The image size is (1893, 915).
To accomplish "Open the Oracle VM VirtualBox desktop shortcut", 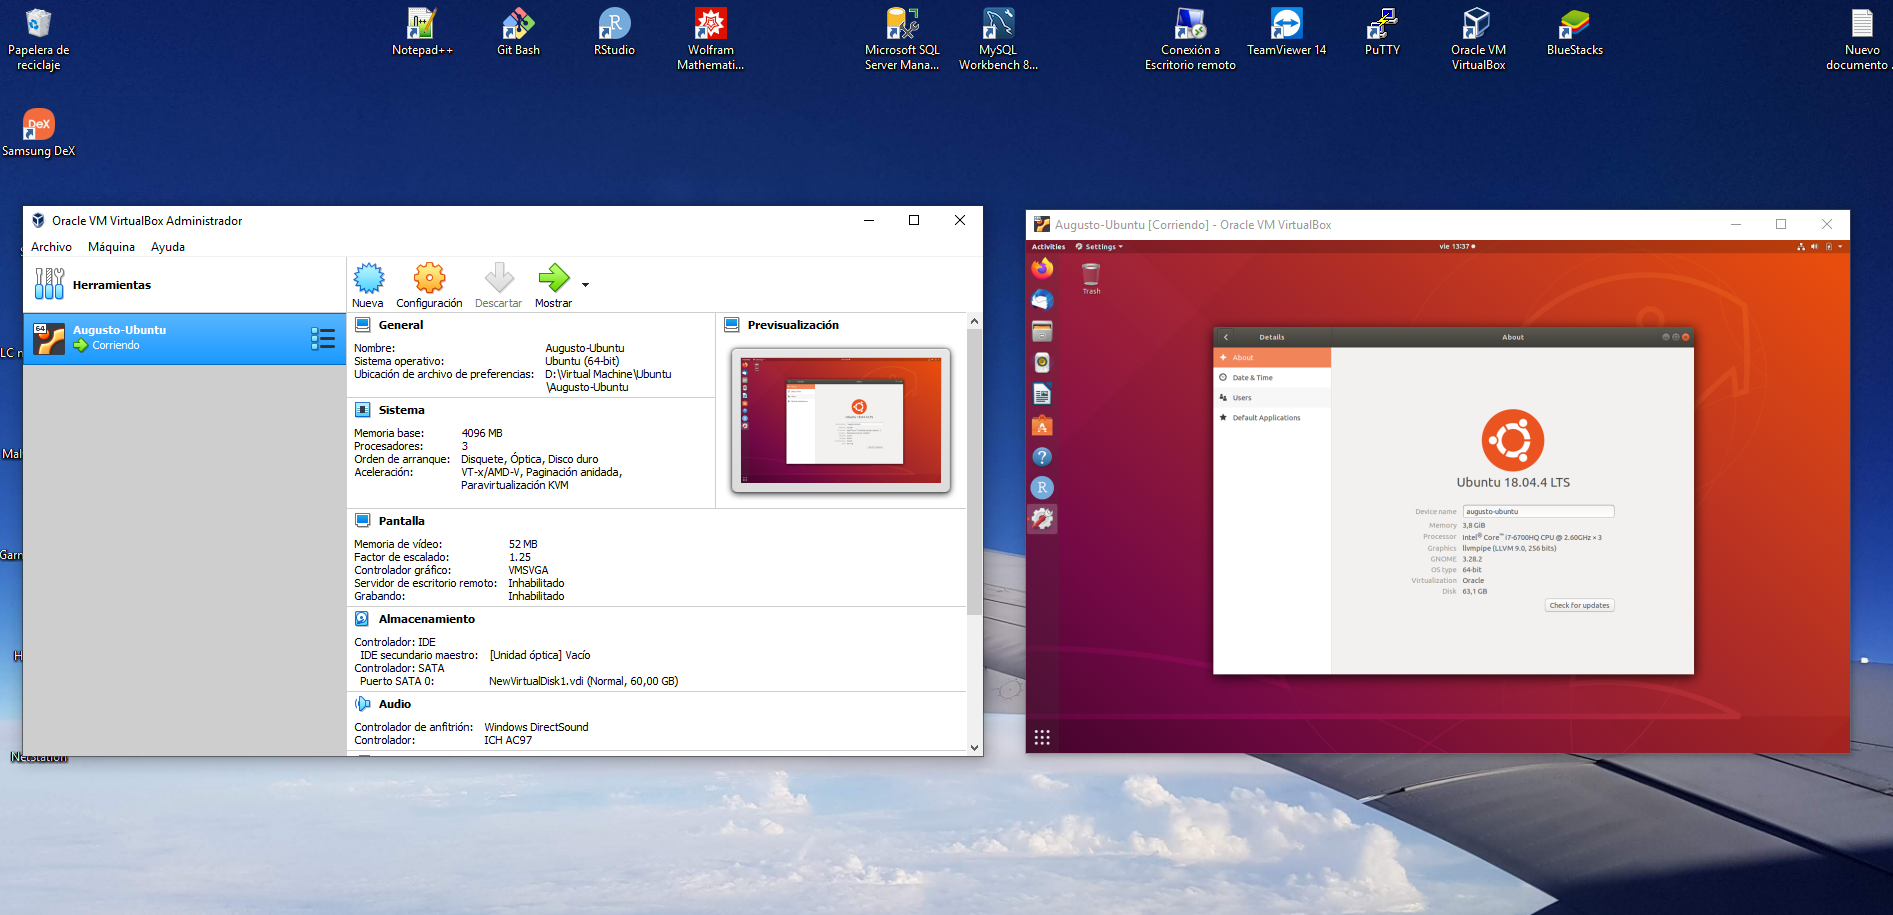I will tap(1478, 39).
